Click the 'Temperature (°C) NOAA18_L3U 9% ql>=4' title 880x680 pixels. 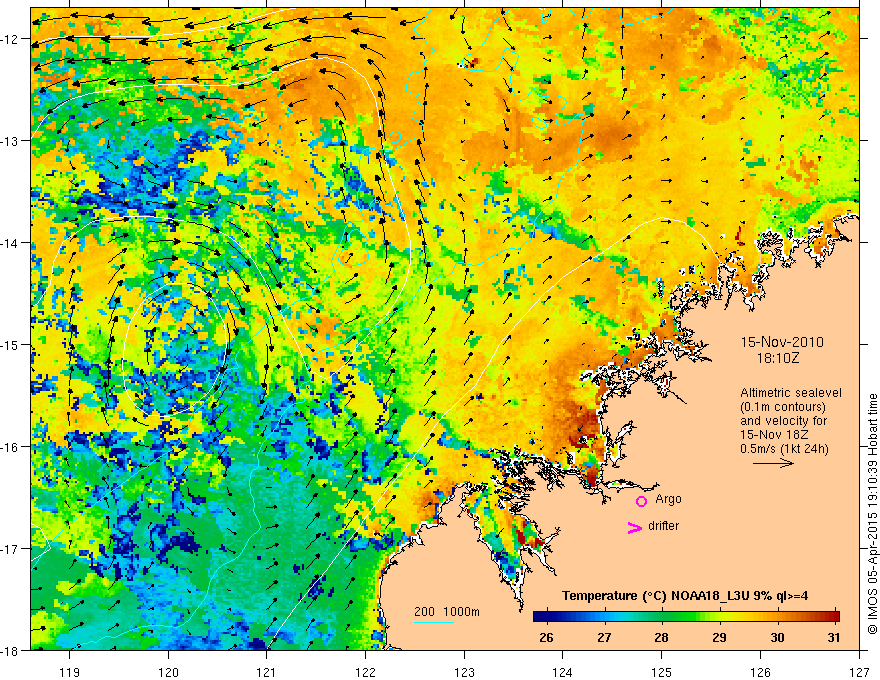click(x=685, y=596)
